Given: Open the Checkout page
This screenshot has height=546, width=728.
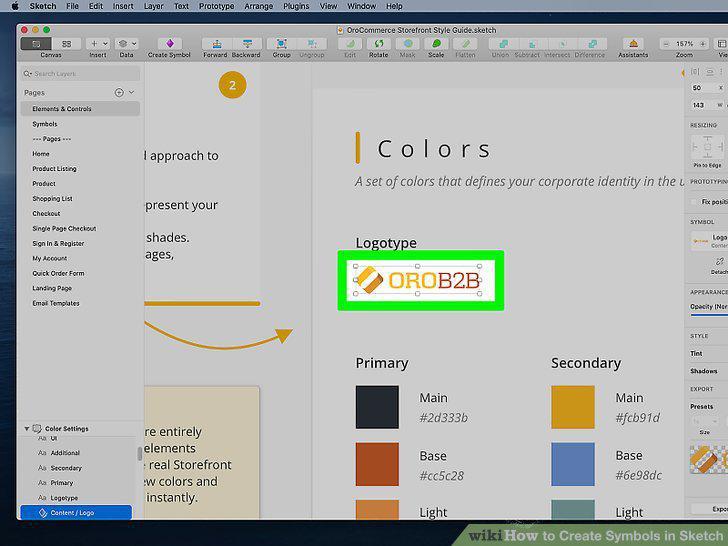Looking at the screenshot, I should coord(46,214).
